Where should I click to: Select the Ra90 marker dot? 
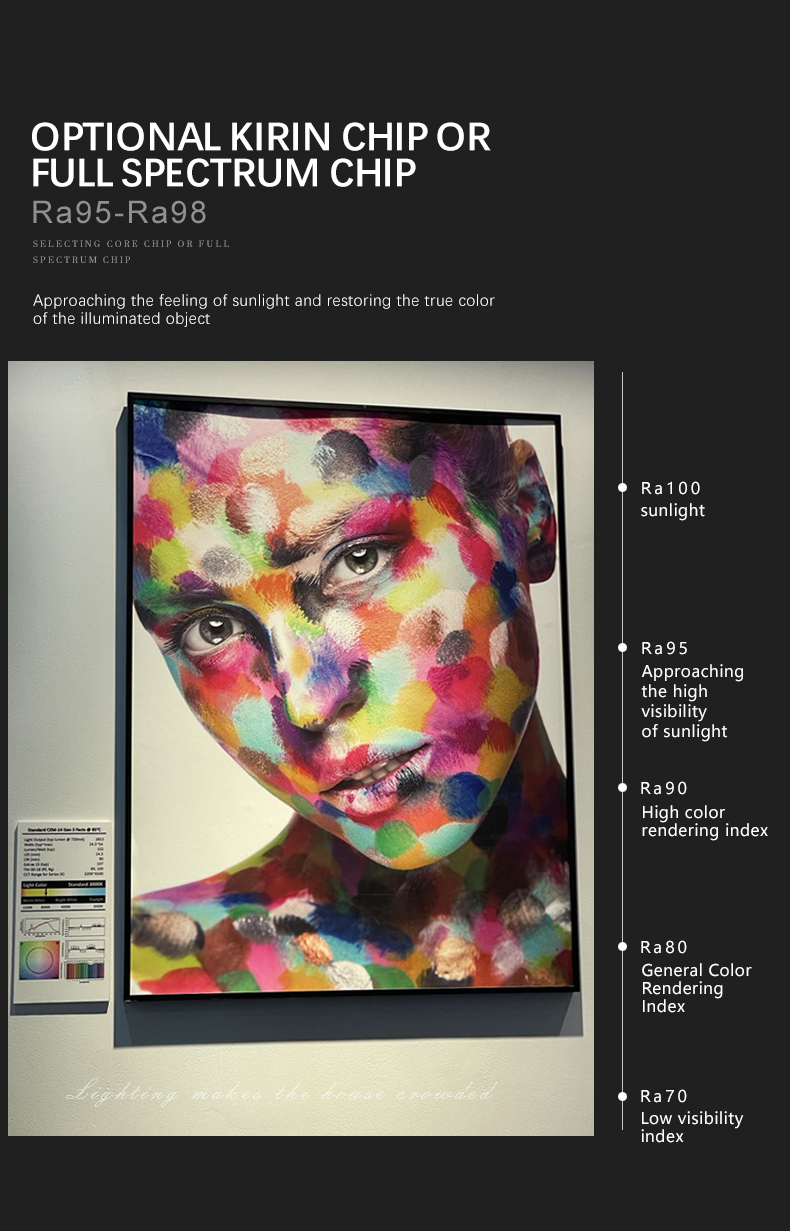coord(622,788)
